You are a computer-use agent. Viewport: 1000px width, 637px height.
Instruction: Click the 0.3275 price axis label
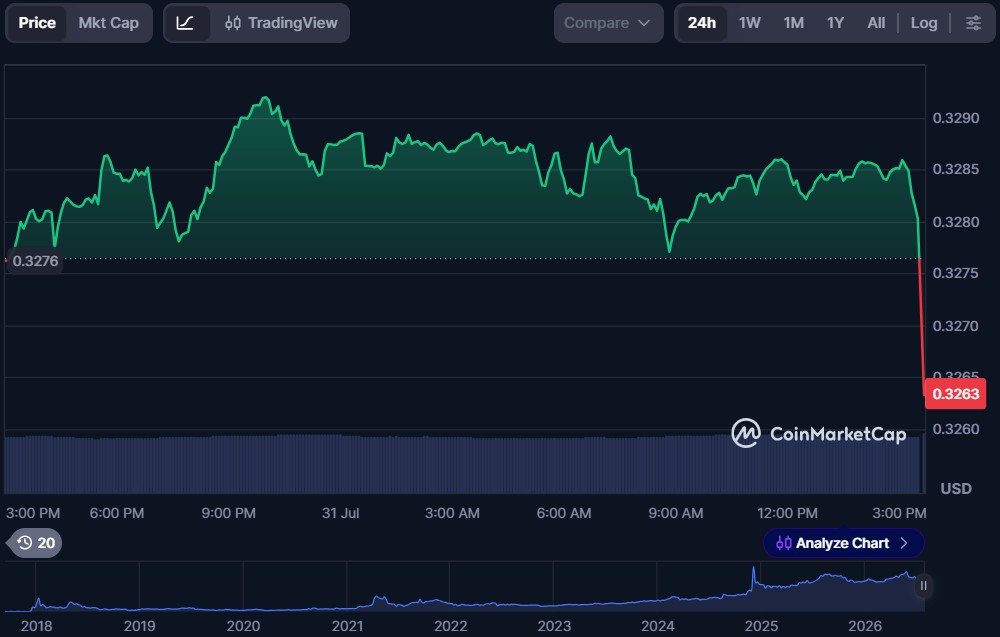click(955, 273)
